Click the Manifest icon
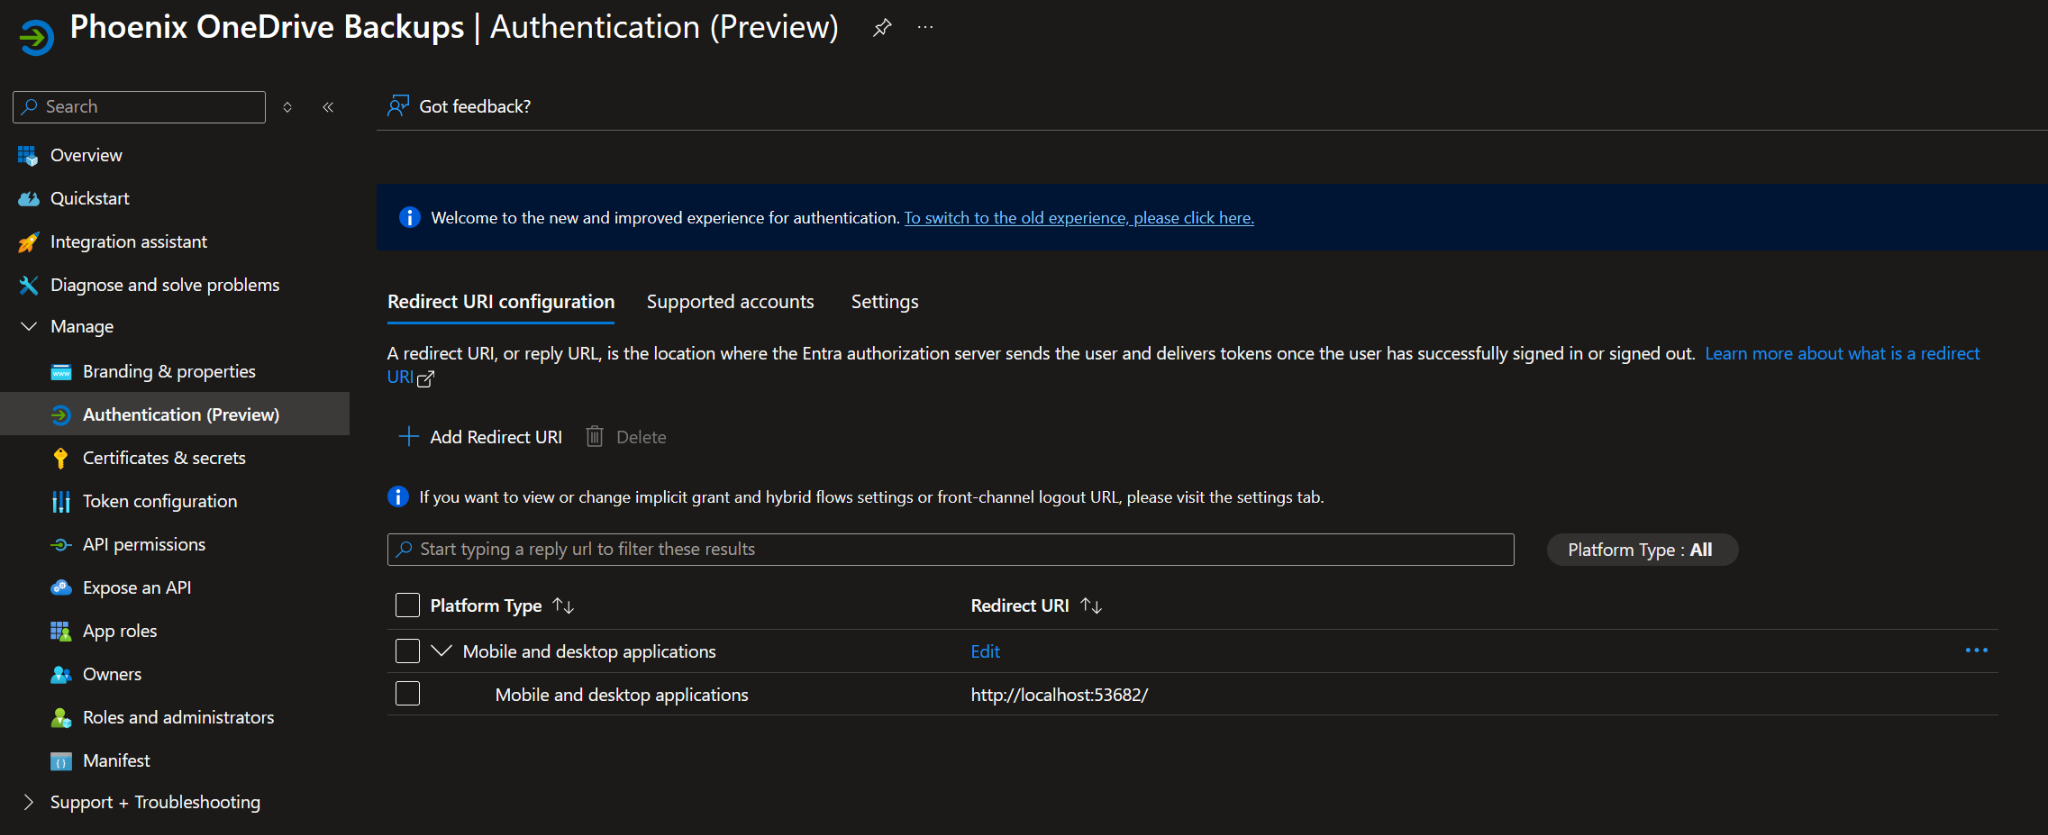The image size is (2048, 835). [61, 761]
